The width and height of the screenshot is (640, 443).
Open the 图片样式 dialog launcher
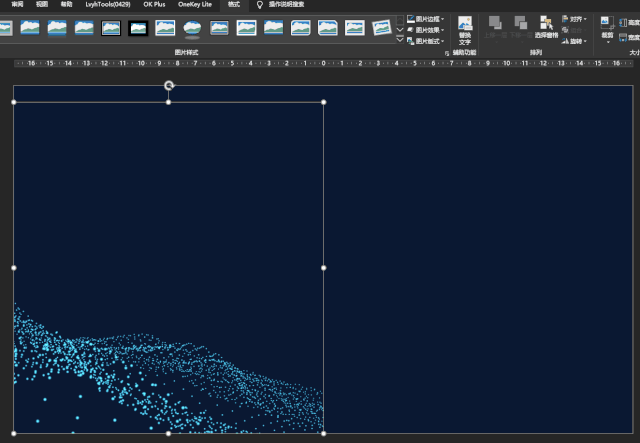point(447,52)
